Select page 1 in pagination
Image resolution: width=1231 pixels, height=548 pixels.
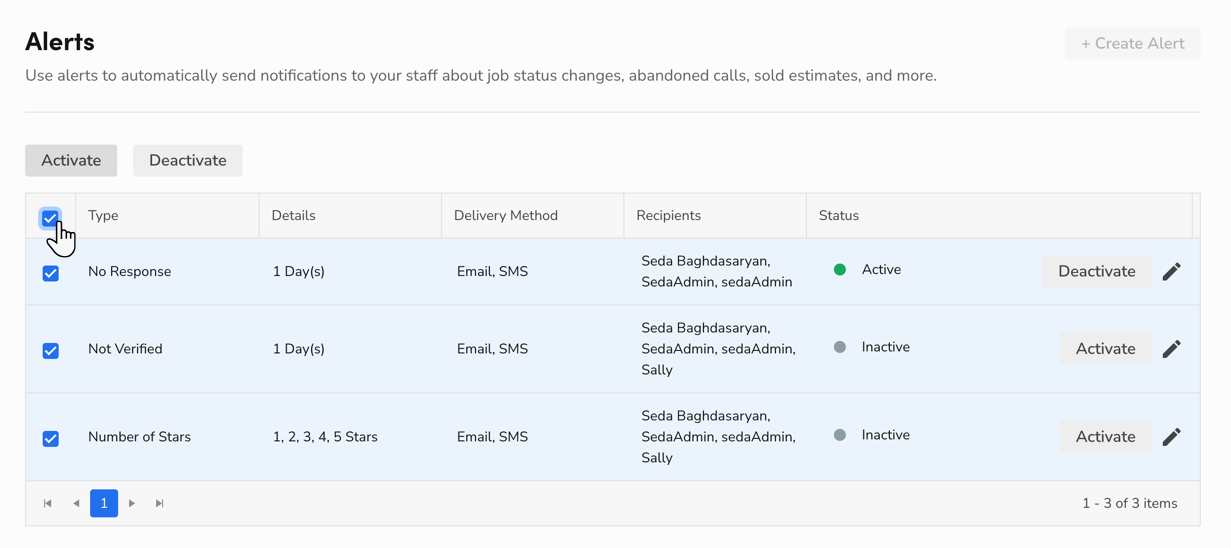click(104, 503)
